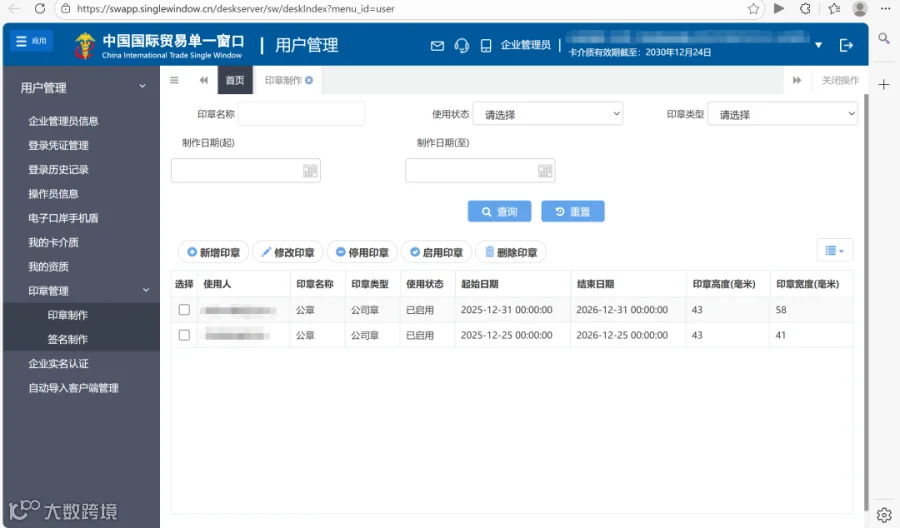Open browser extensions puzzle icon
This screenshot has height=528, width=900.
[805, 9]
